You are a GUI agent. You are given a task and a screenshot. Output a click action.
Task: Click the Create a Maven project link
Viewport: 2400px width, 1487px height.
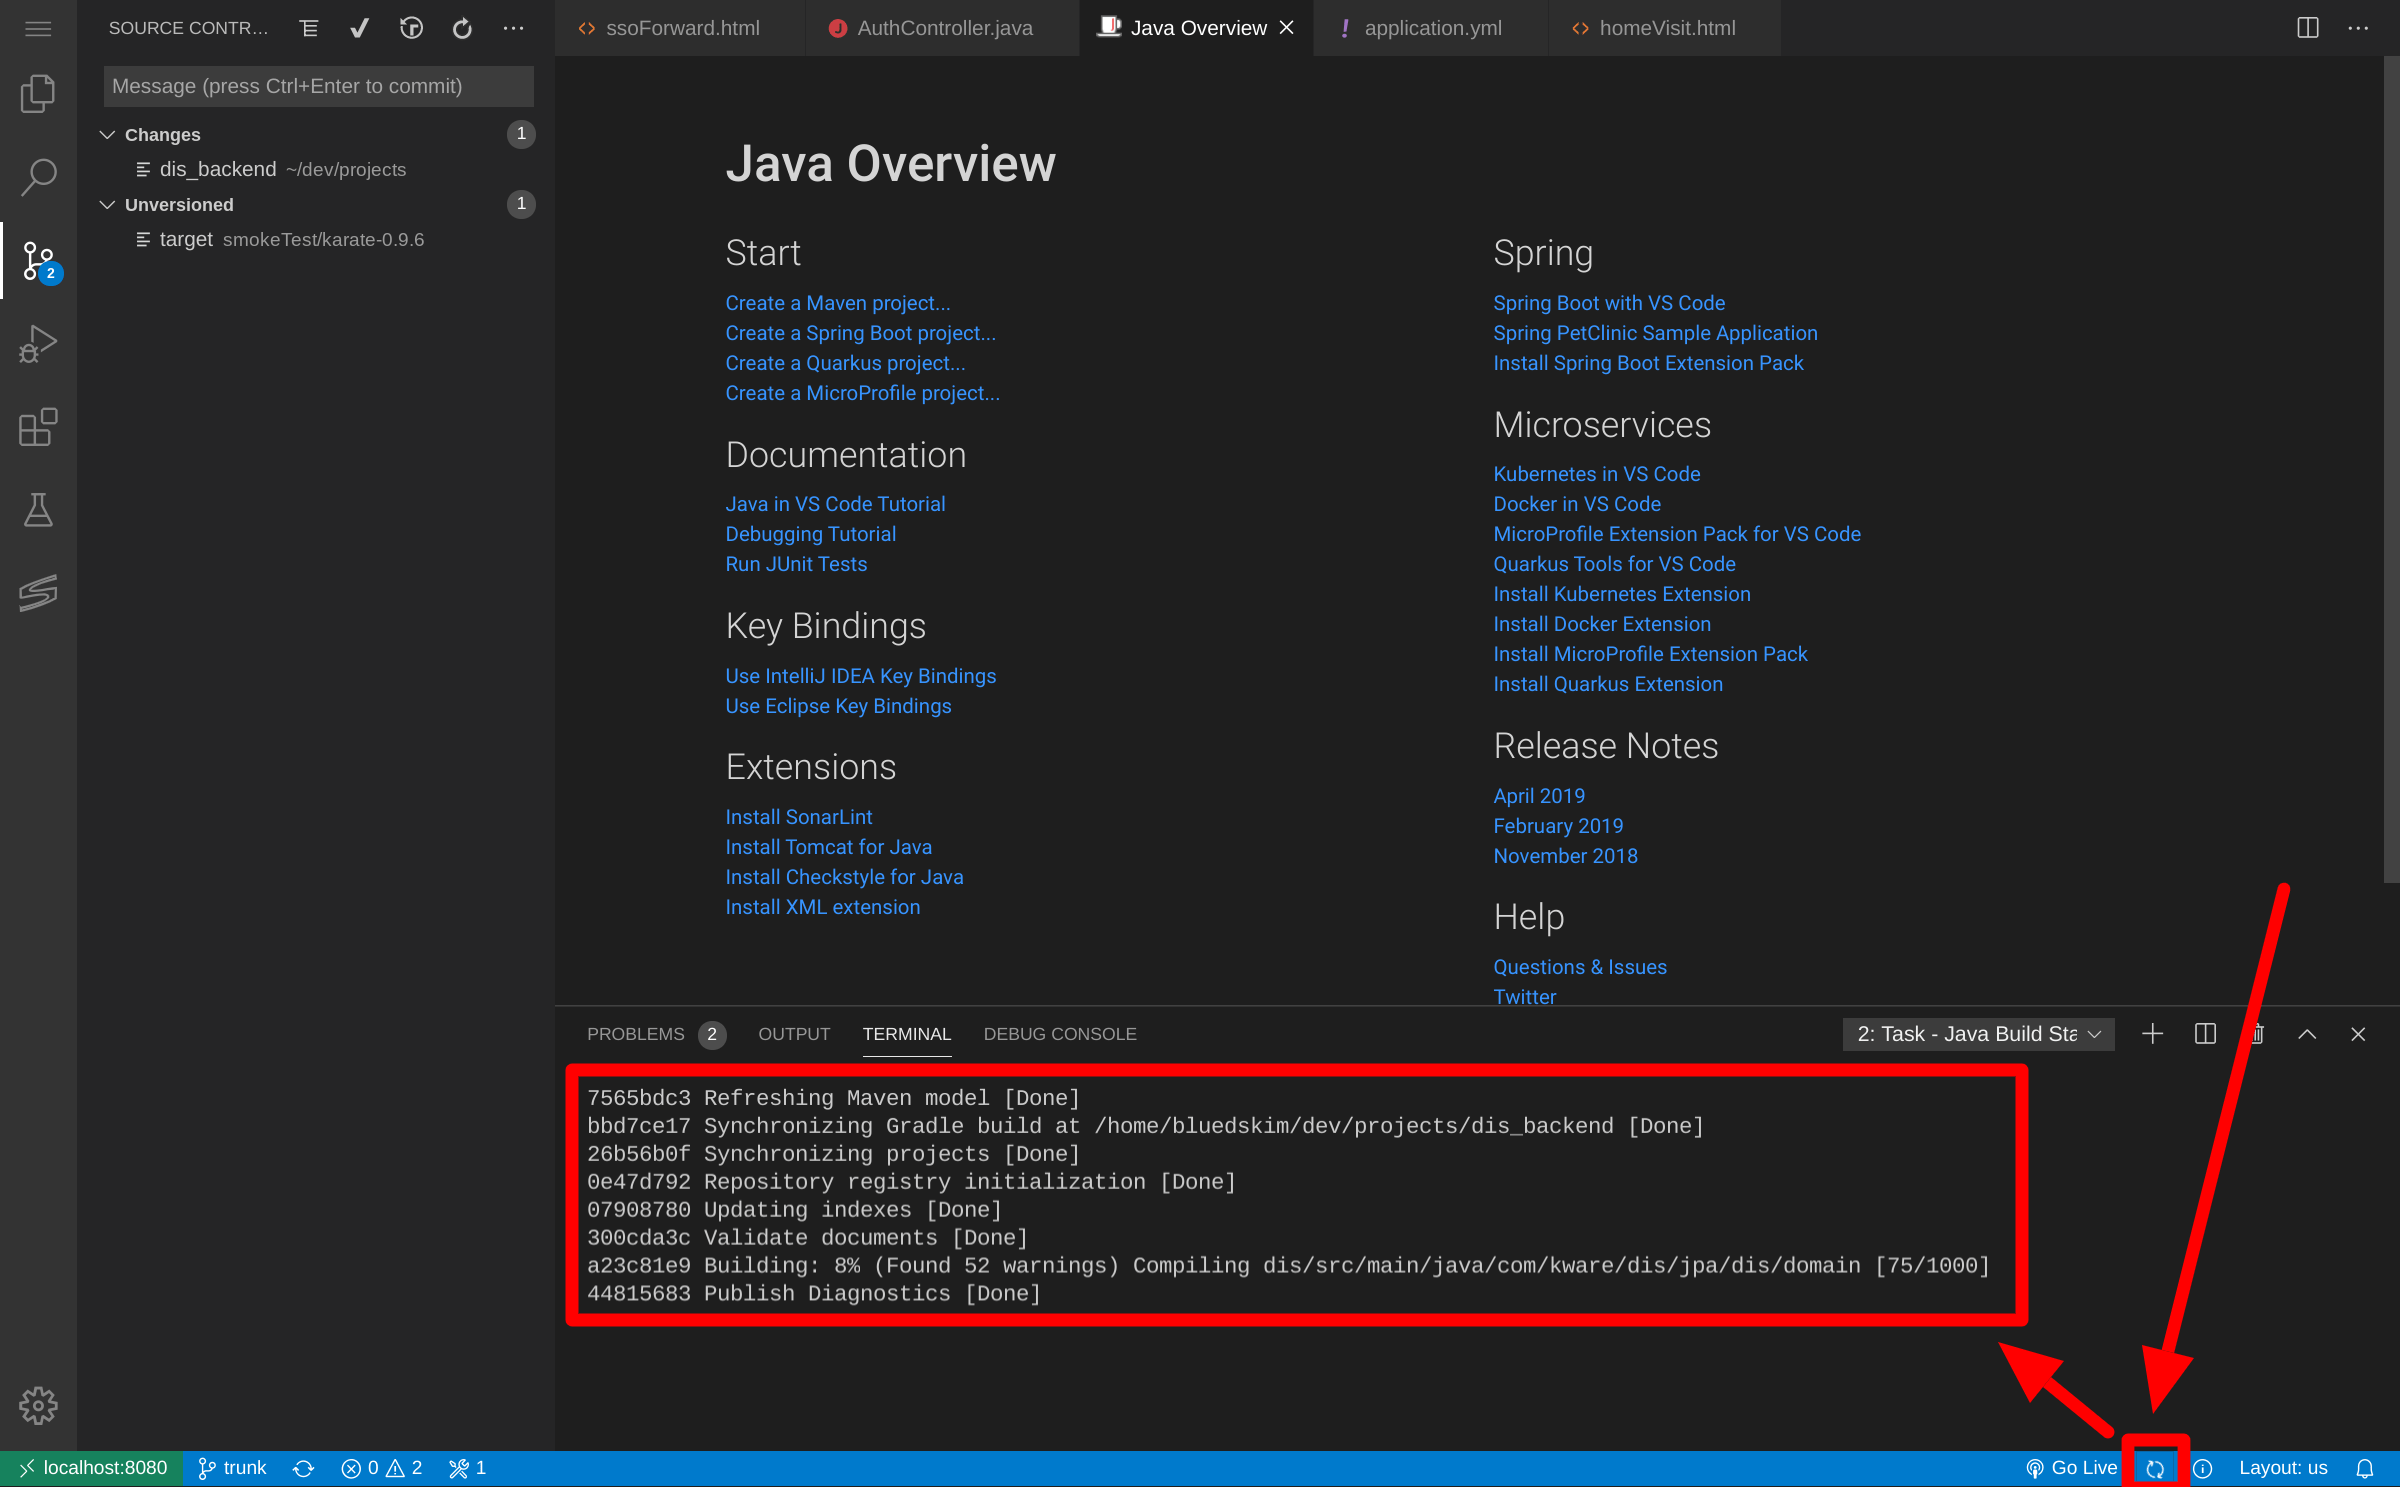point(837,303)
